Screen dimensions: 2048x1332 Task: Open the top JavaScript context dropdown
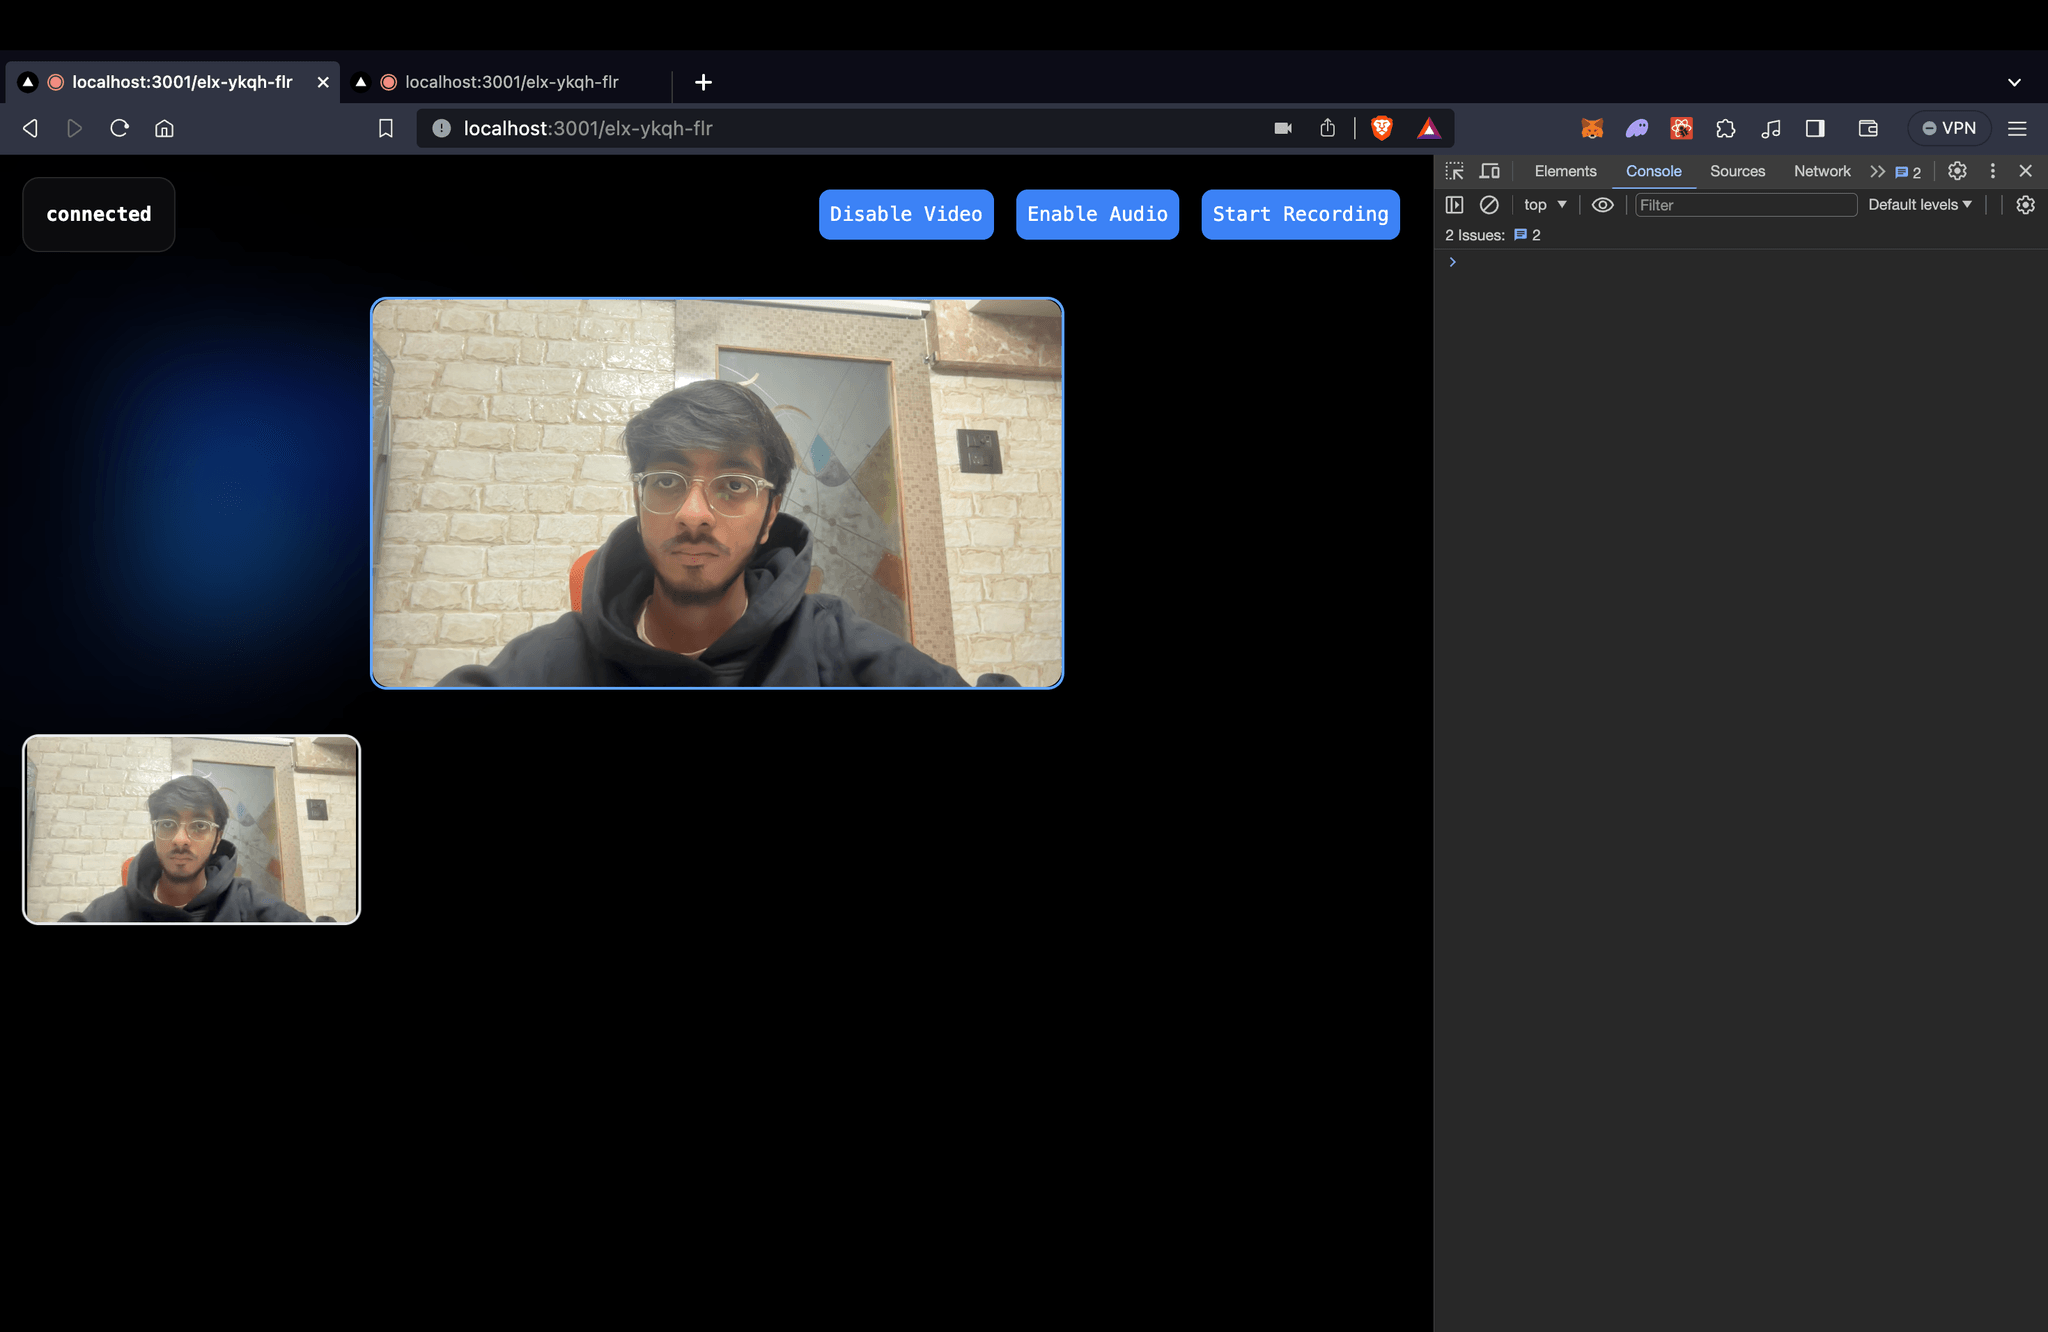[x=1545, y=205]
